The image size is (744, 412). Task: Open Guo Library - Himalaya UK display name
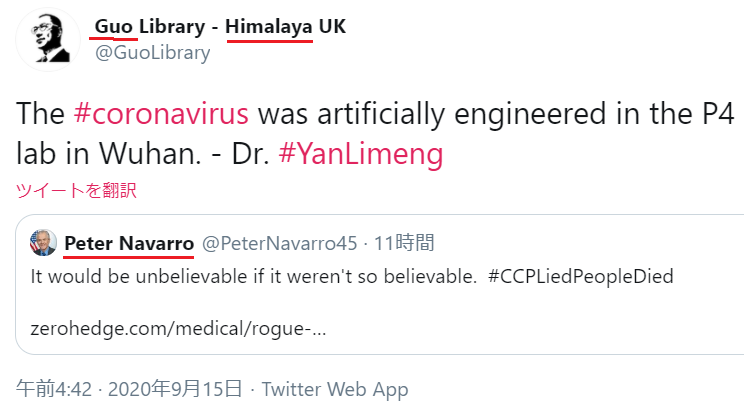[220, 27]
